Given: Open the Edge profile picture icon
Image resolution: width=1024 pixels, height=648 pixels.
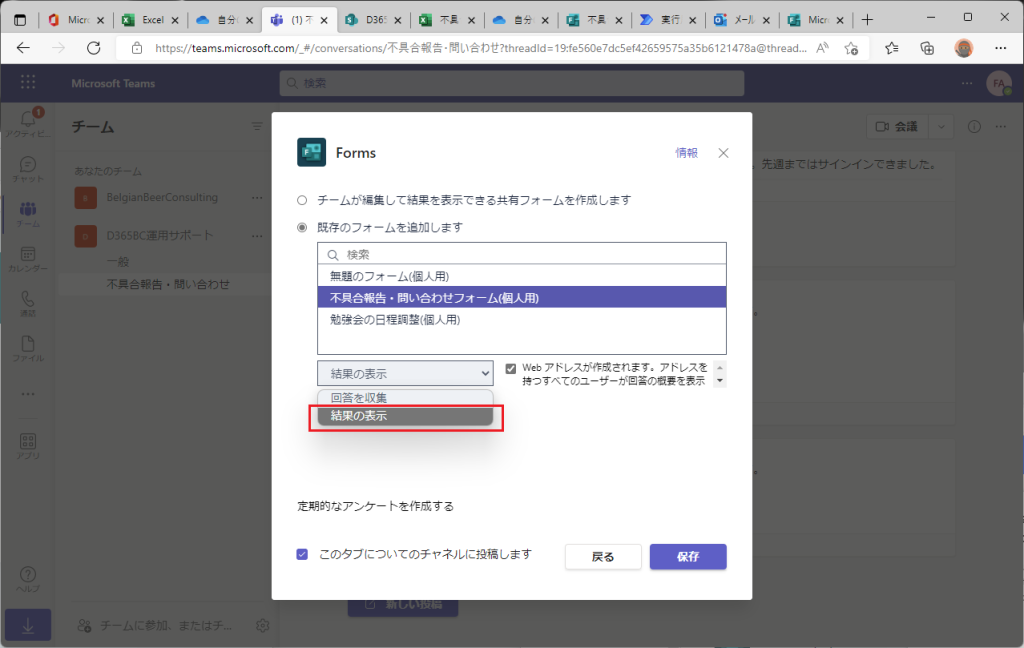Looking at the screenshot, I should [963, 48].
